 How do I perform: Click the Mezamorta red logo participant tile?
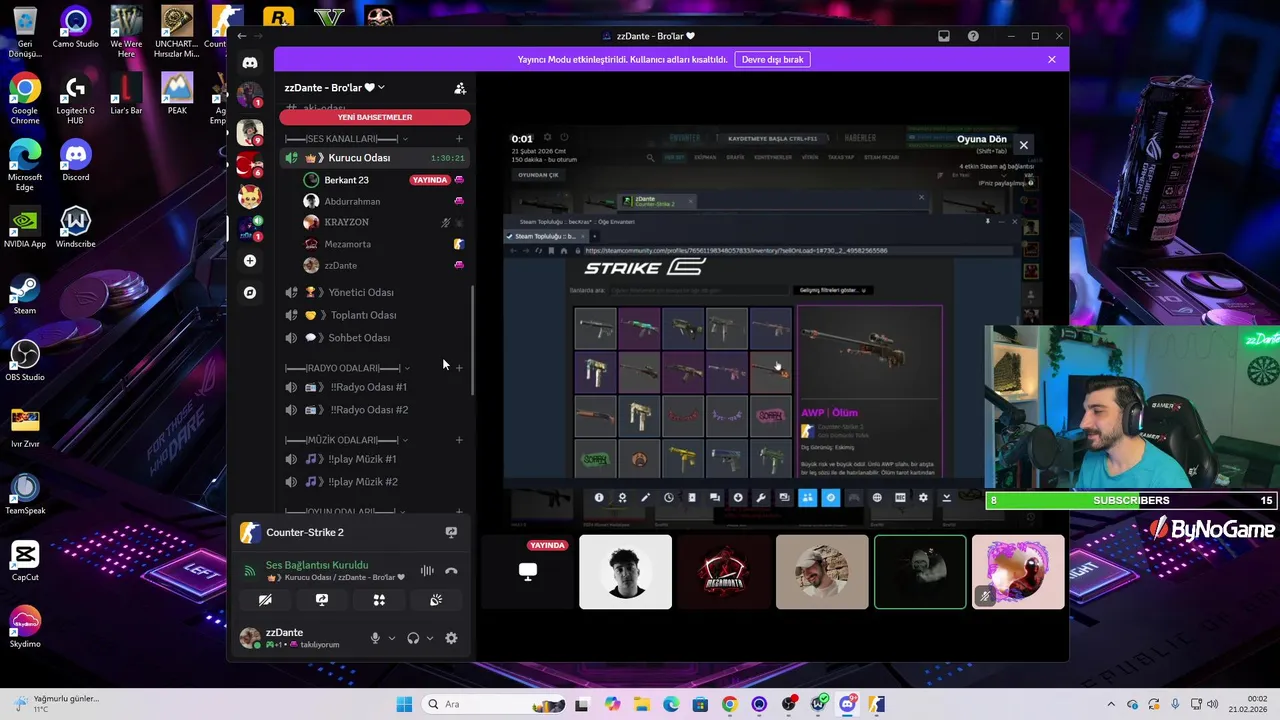pyautogui.click(x=724, y=572)
